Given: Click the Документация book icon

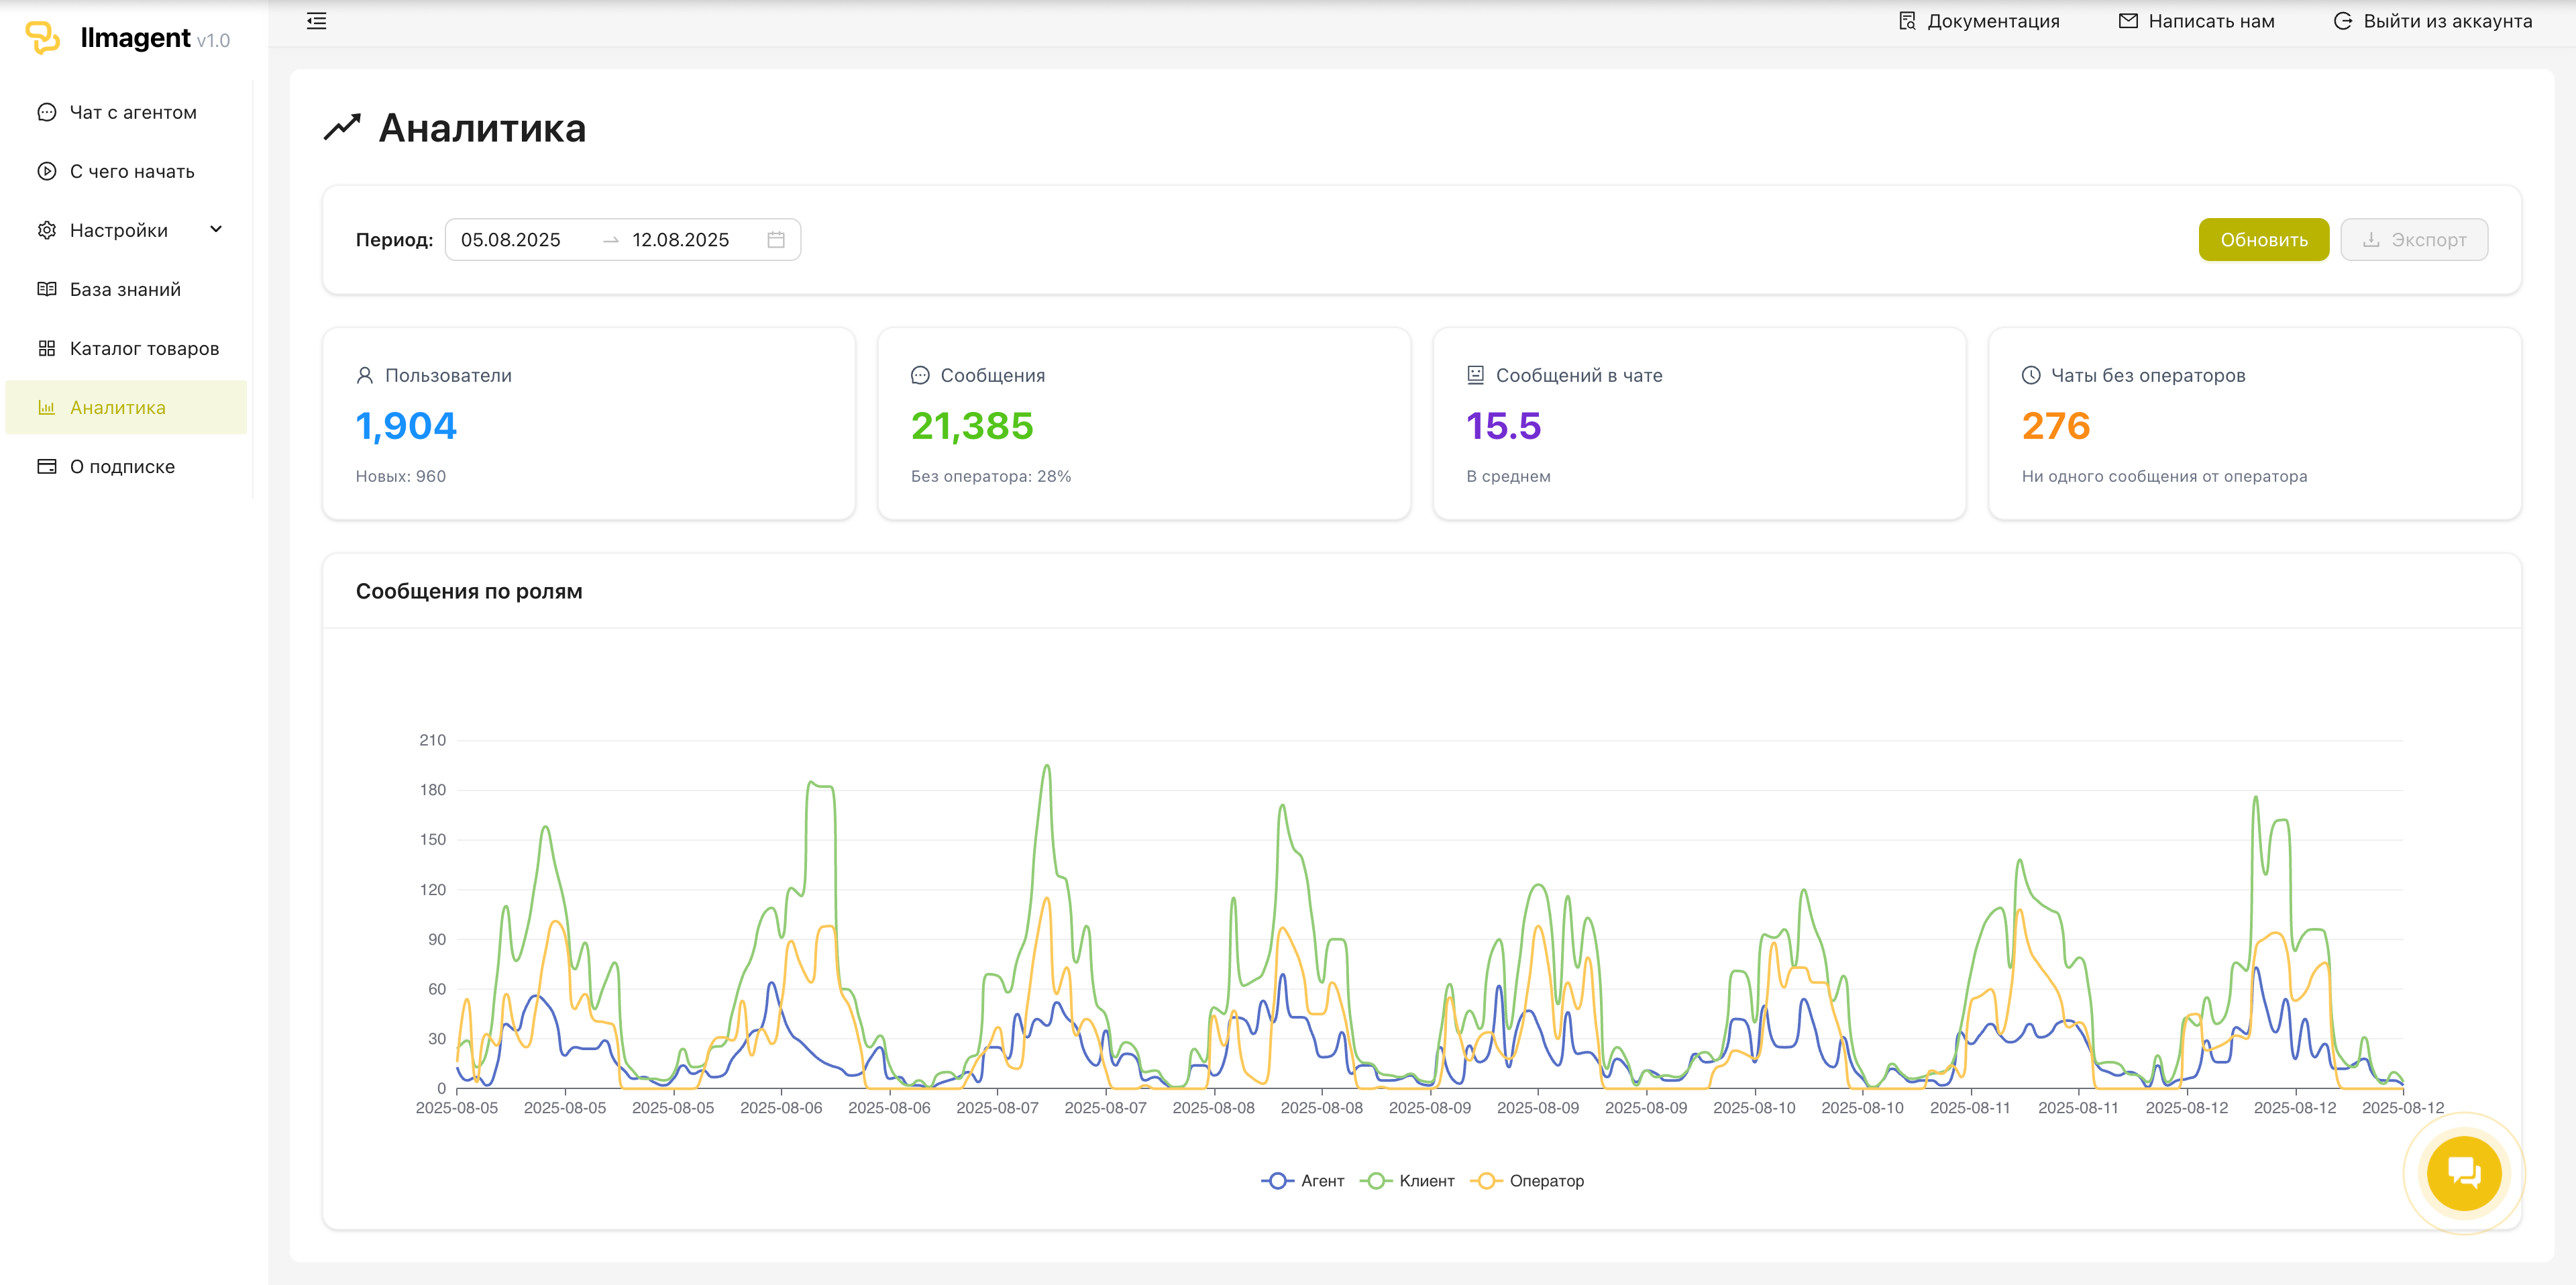Looking at the screenshot, I should click(x=1907, y=21).
